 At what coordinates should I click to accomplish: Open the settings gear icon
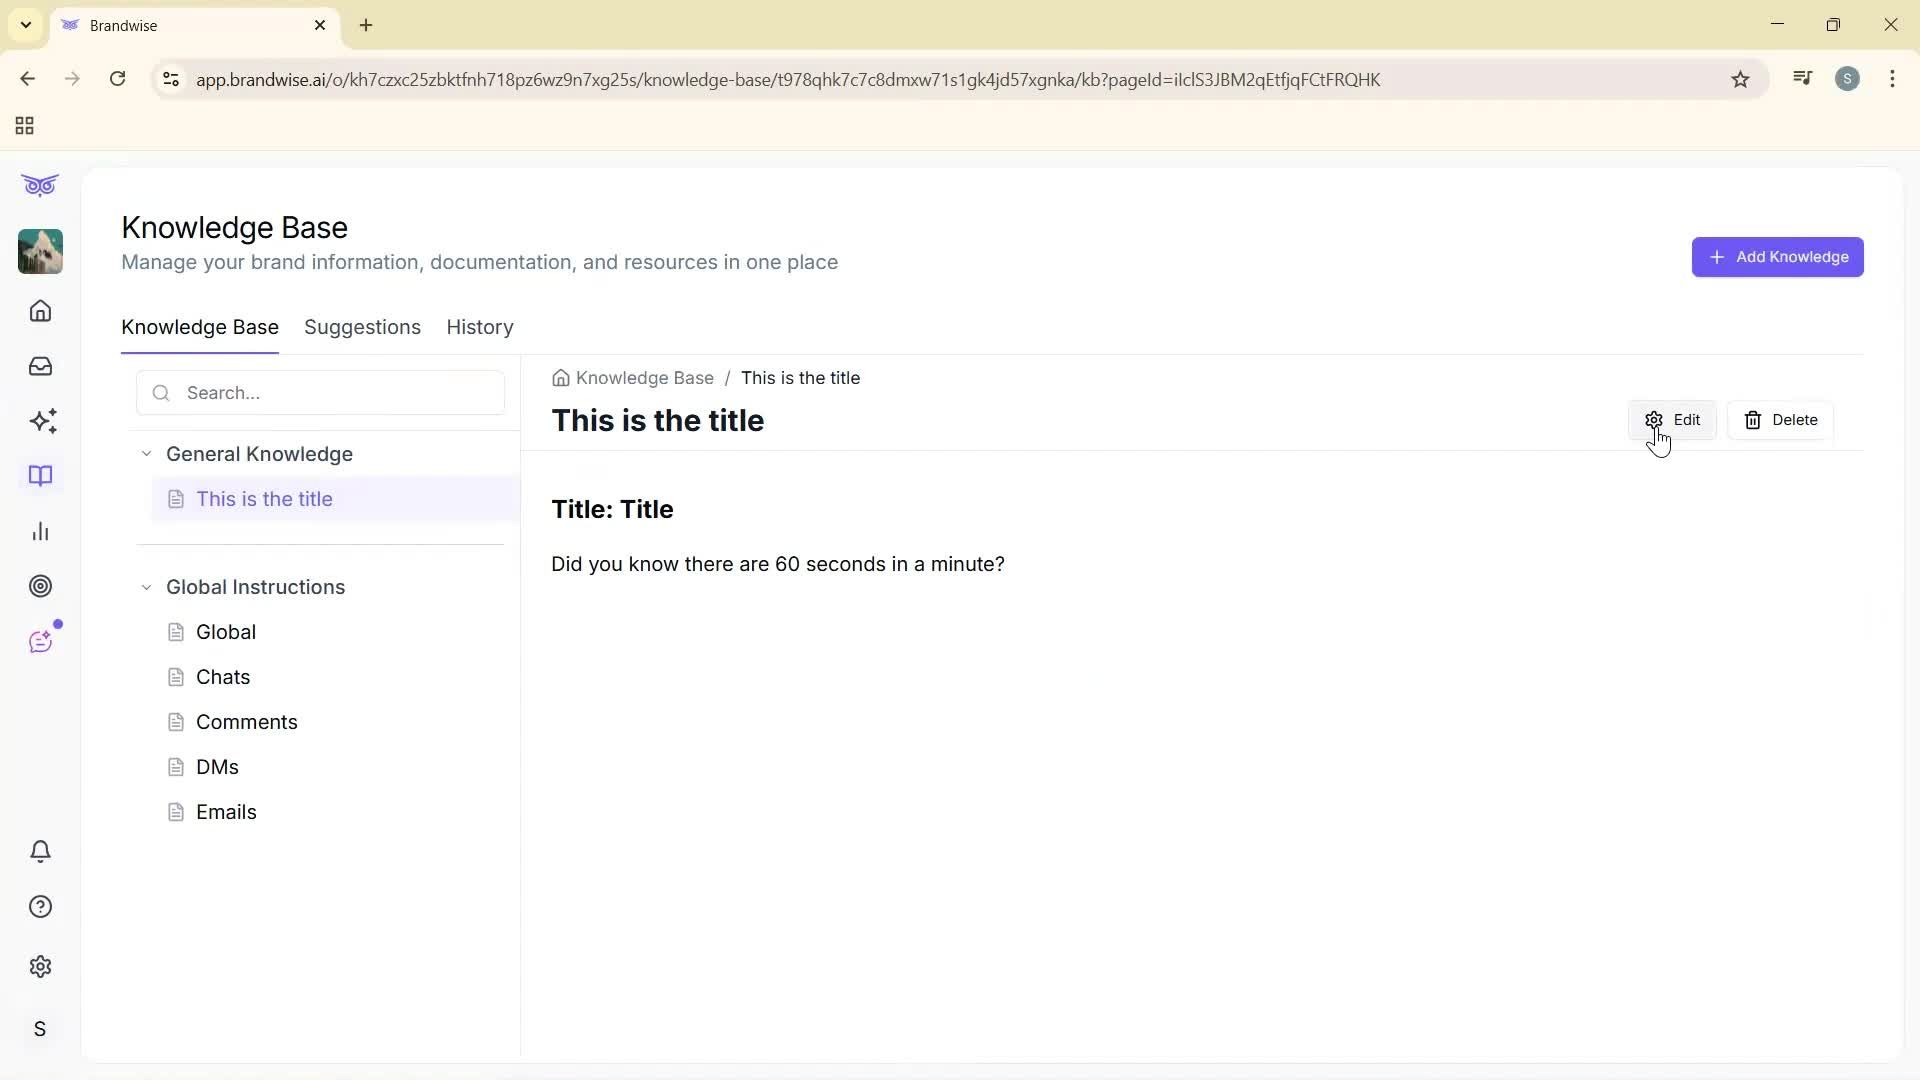pyautogui.click(x=40, y=966)
